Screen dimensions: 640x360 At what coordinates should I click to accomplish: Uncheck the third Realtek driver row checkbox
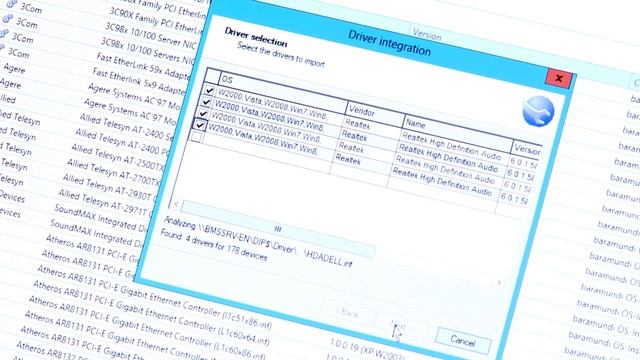(x=203, y=113)
